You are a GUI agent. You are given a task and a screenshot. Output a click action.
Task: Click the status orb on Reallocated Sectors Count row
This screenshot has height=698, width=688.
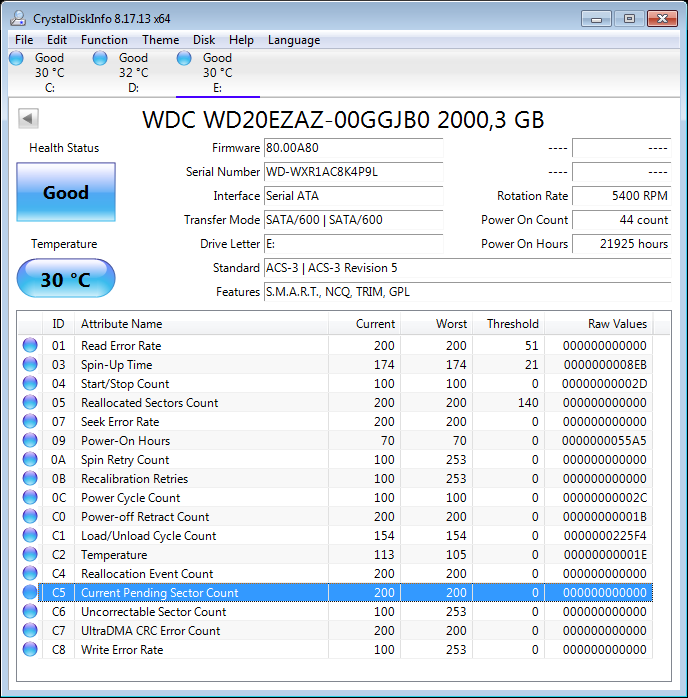(x=30, y=402)
